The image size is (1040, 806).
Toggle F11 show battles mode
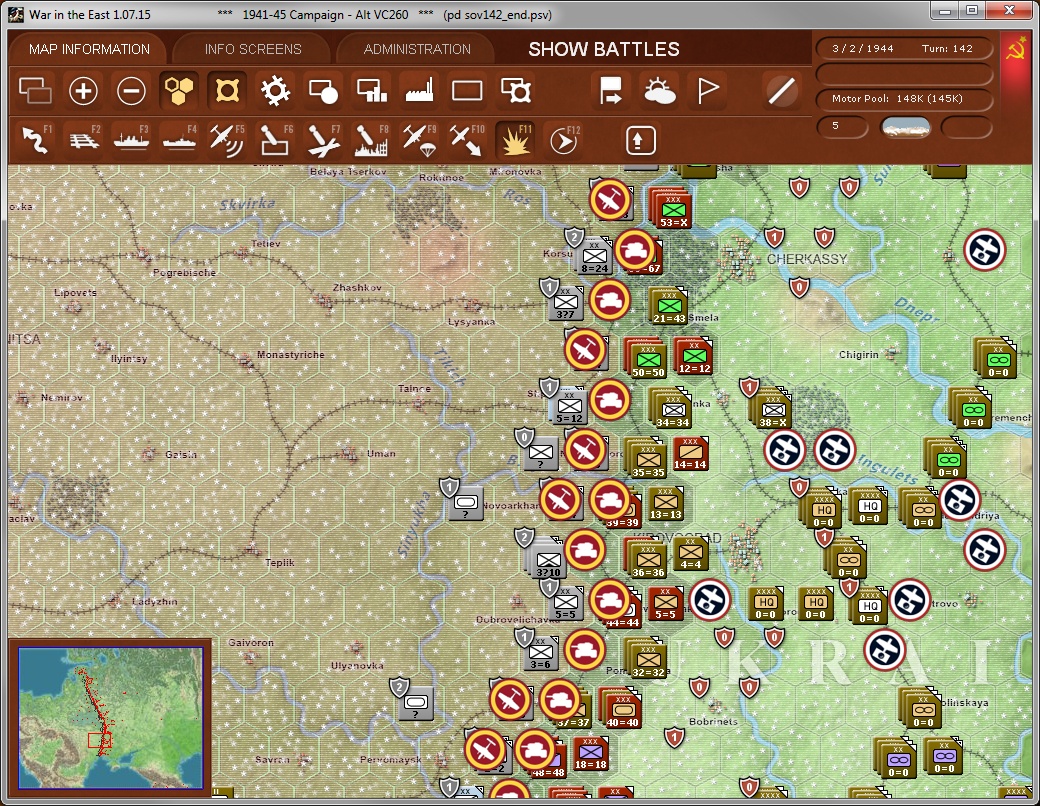click(515, 140)
